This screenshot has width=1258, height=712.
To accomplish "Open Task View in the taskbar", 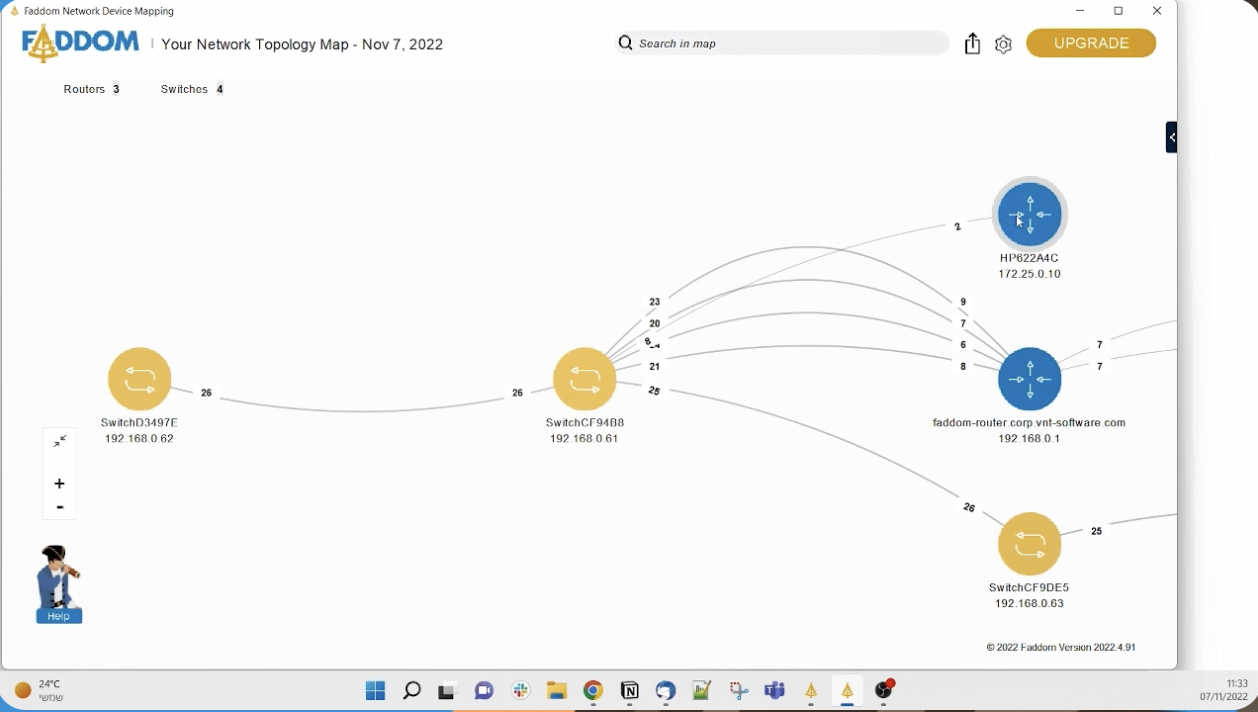I will tap(447, 691).
